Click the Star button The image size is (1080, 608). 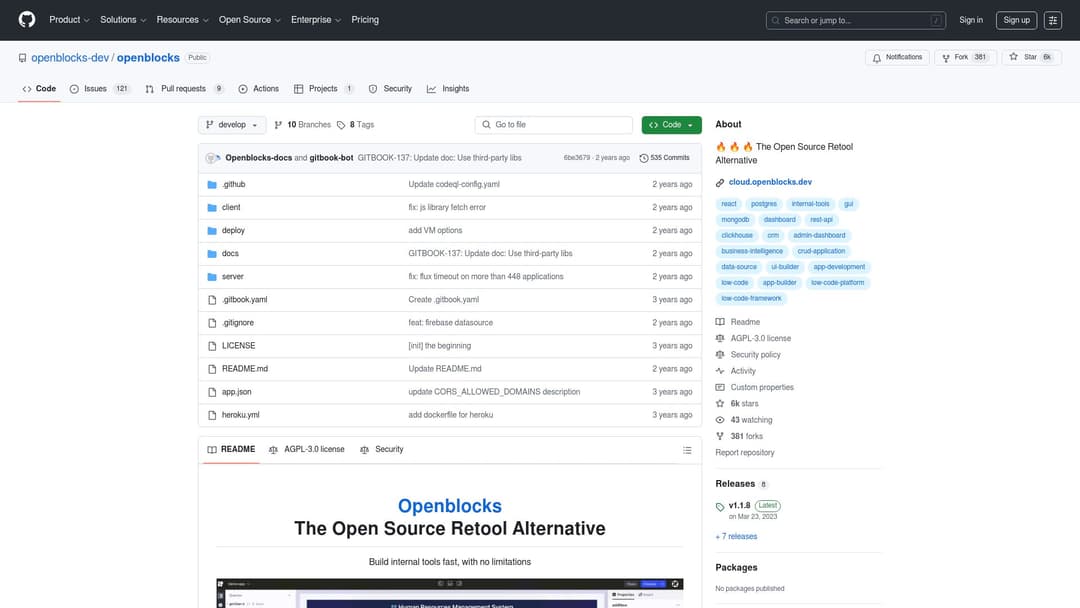tap(1031, 58)
